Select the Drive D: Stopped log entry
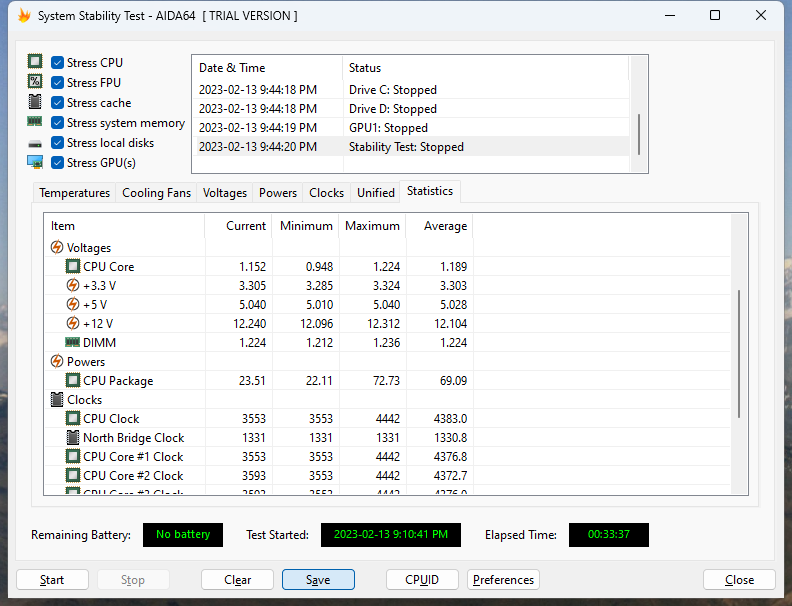This screenshot has height=606, width=792. 411,109
